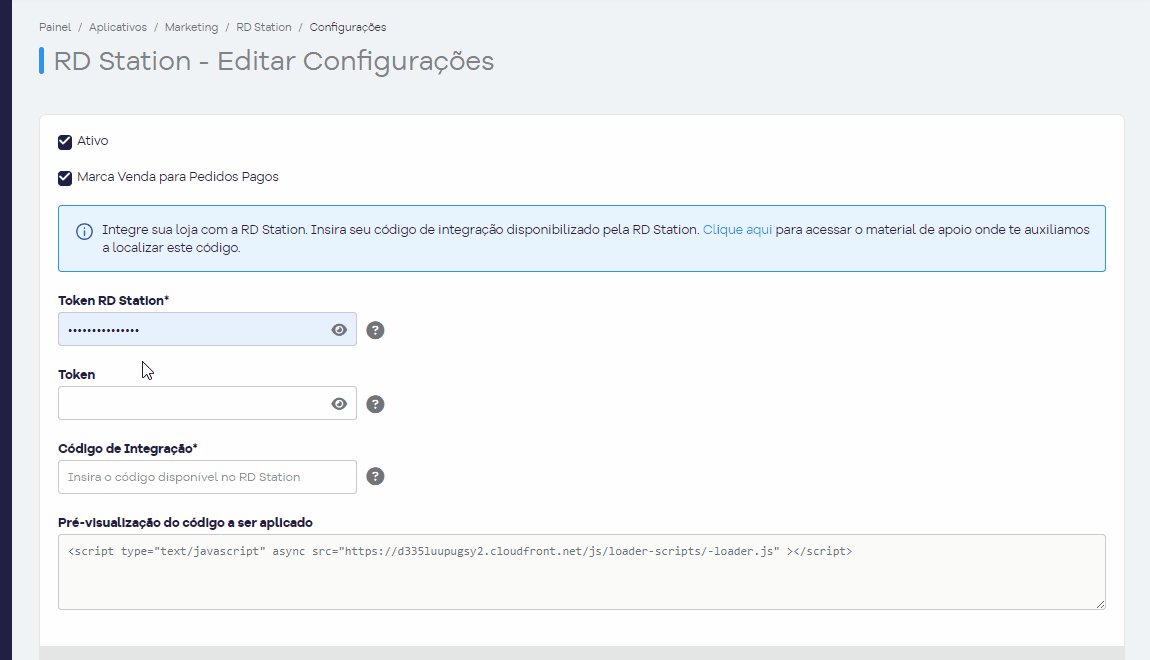Open Marketing in the breadcrumb
This screenshot has width=1150, height=660.
(x=191, y=27)
